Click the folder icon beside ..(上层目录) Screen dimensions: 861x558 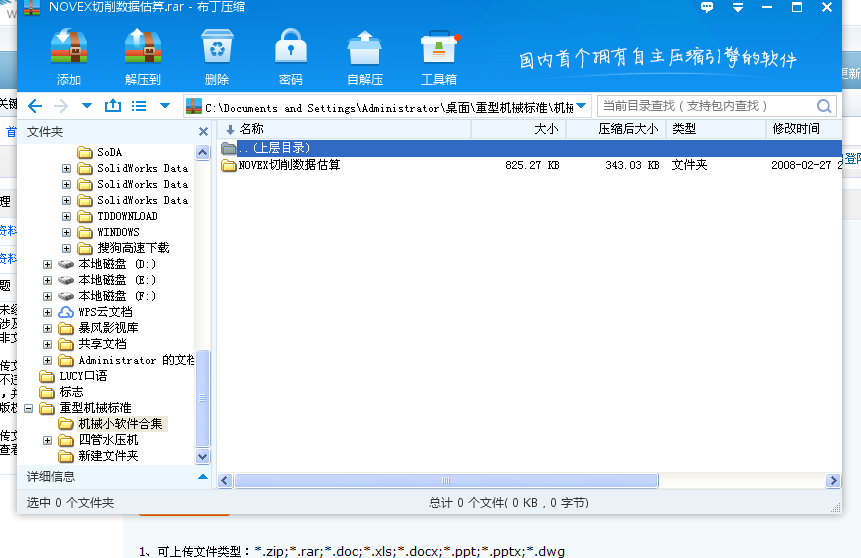(228, 148)
